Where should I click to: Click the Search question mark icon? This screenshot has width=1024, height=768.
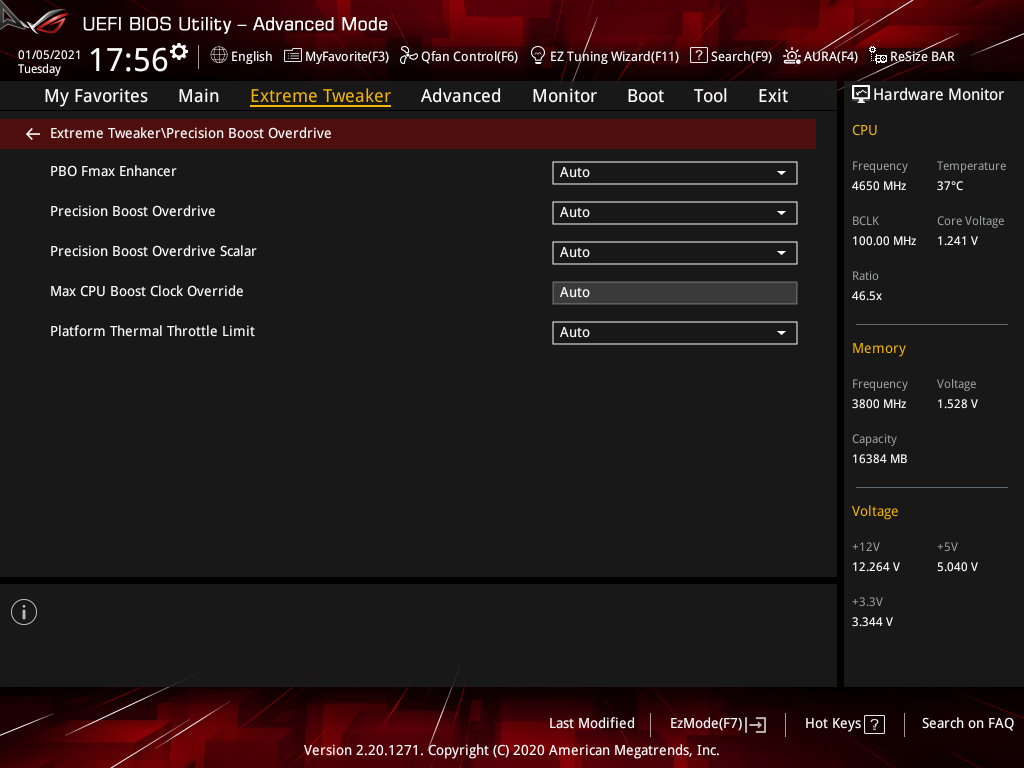pyautogui.click(x=698, y=56)
